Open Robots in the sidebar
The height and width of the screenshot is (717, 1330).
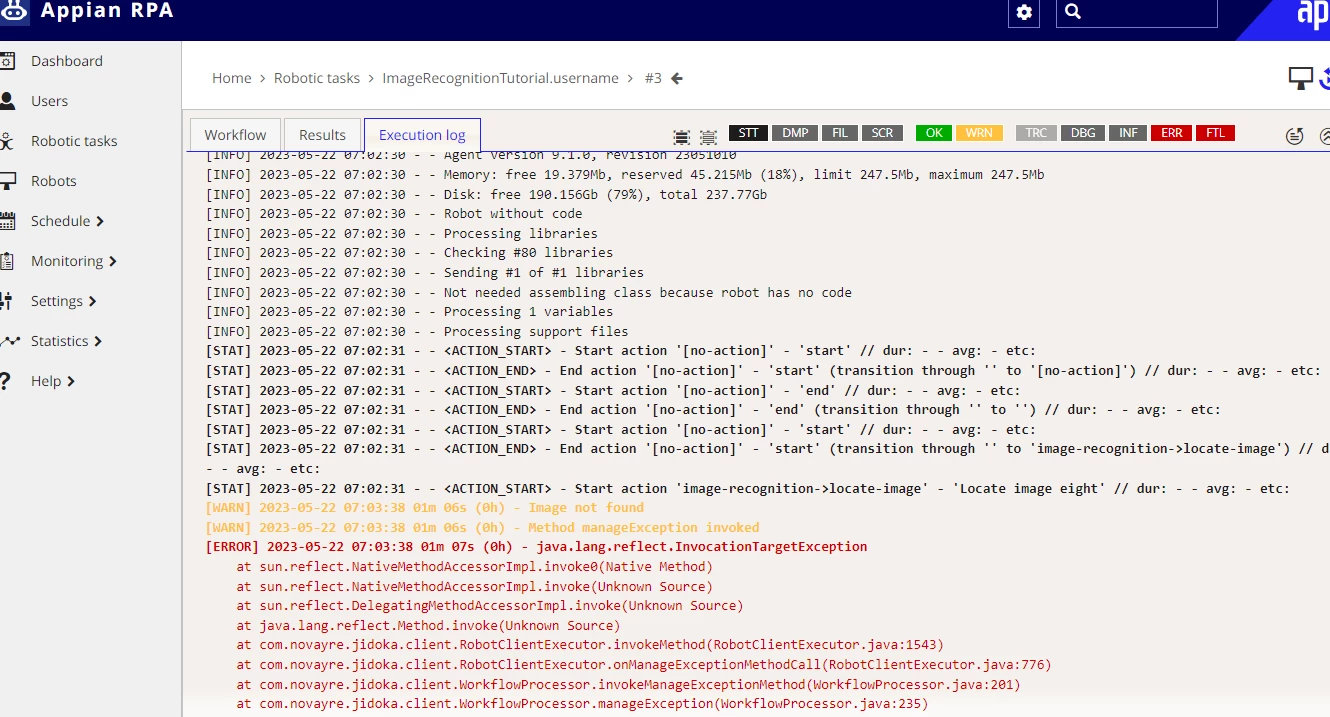[x=53, y=181]
